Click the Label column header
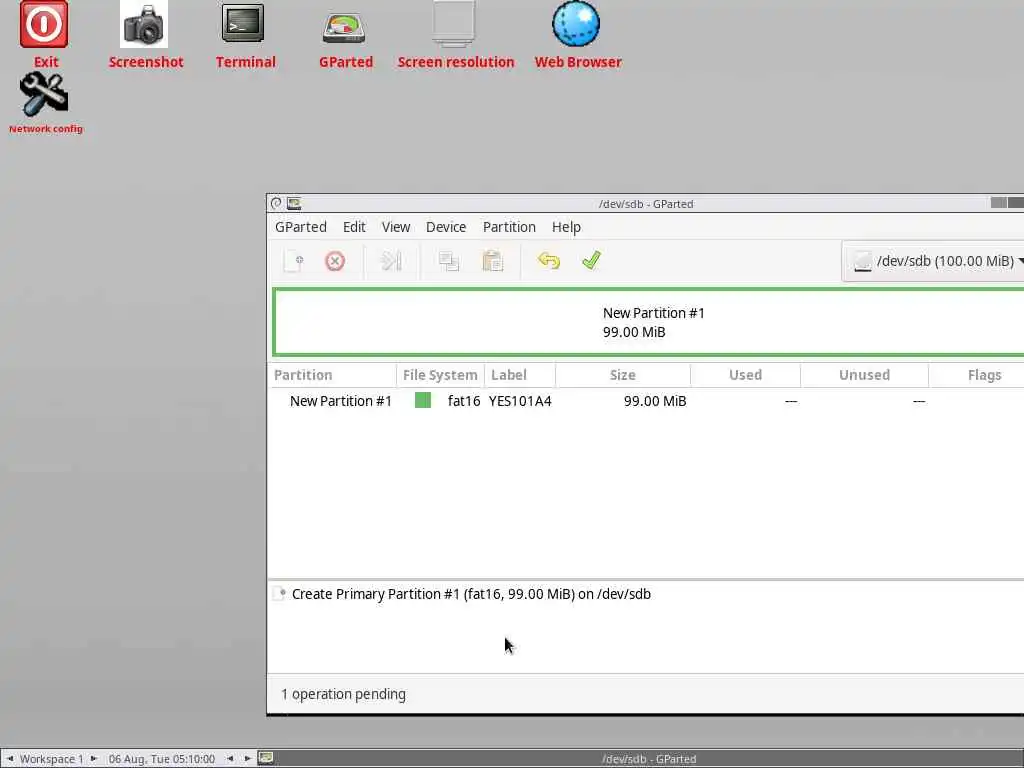Image resolution: width=1024 pixels, height=768 pixels. 520,375
